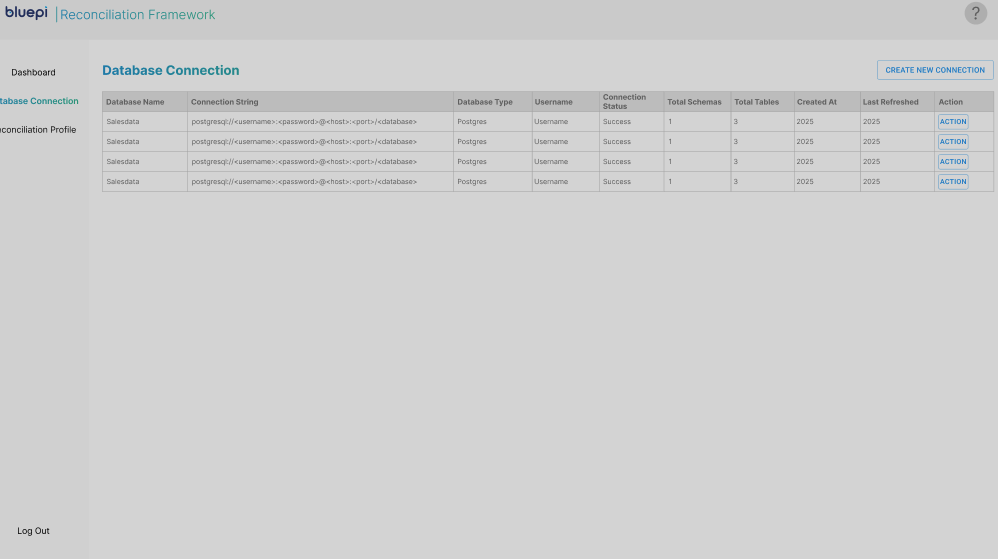Click the Created At column header
Screen dimensions: 998x559
pos(817,102)
